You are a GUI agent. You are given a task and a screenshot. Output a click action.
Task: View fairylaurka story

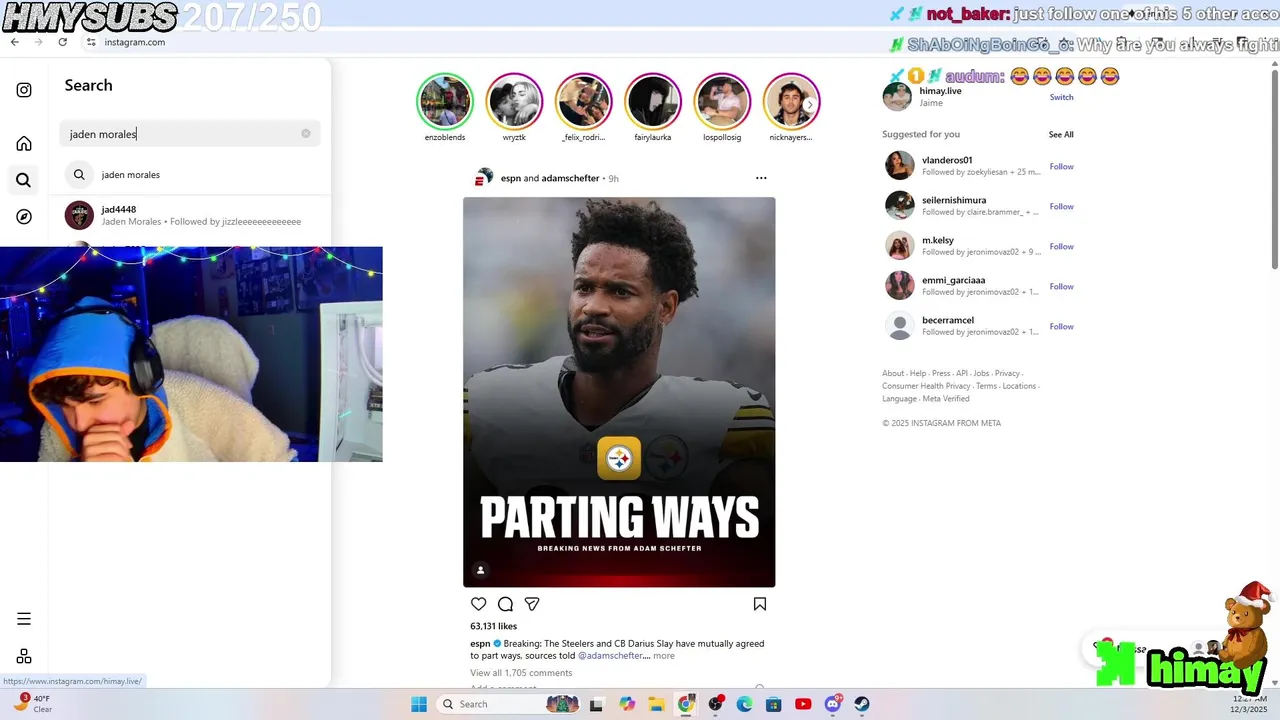click(x=652, y=101)
